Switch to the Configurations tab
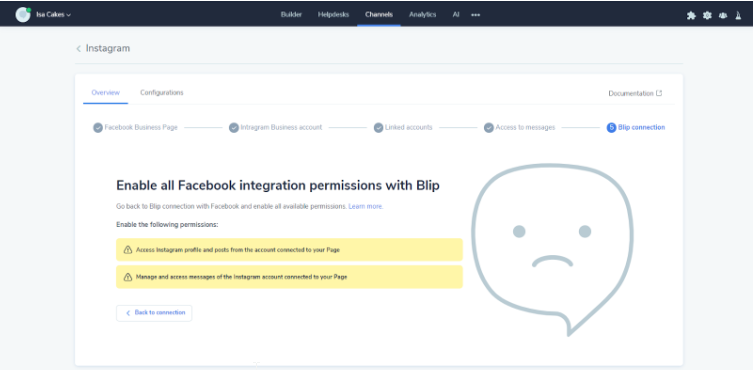753x370 pixels. click(x=162, y=93)
